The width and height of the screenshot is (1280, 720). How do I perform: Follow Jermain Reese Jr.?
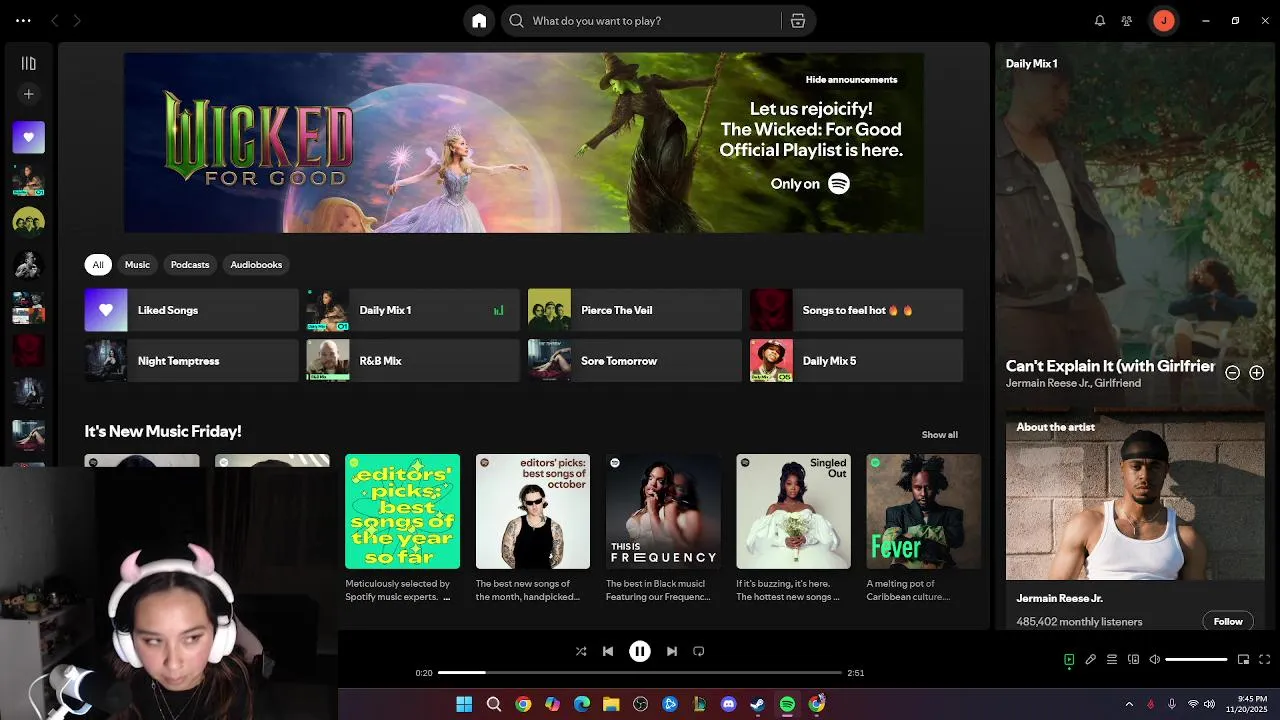coord(1228,621)
